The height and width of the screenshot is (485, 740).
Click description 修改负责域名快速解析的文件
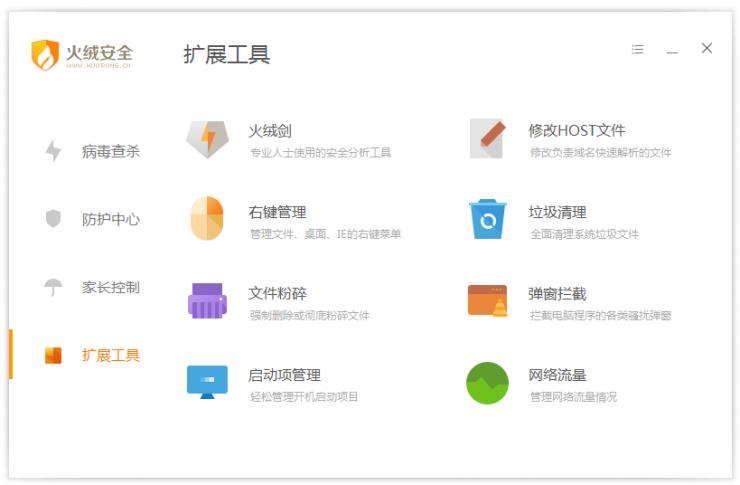point(601,152)
